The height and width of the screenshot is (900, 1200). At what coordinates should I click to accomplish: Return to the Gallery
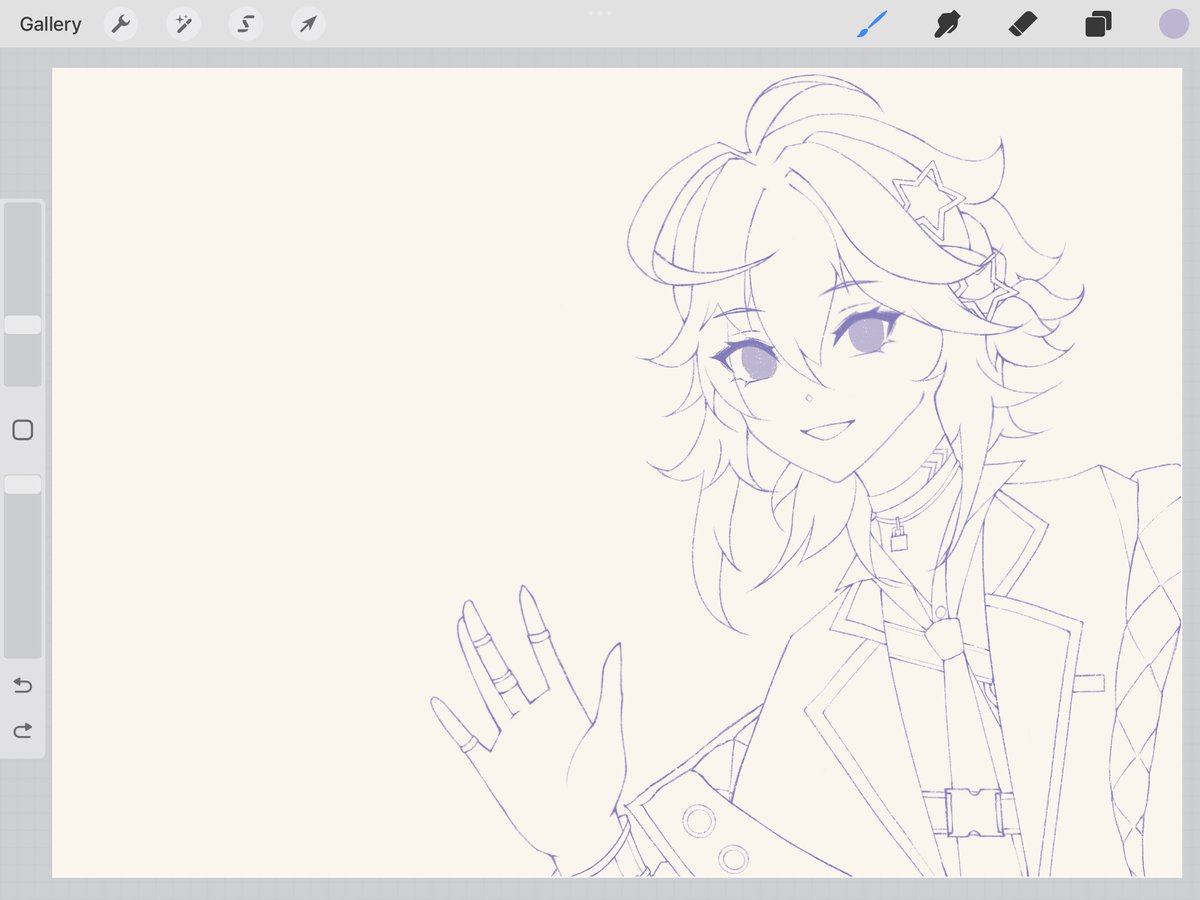point(50,24)
